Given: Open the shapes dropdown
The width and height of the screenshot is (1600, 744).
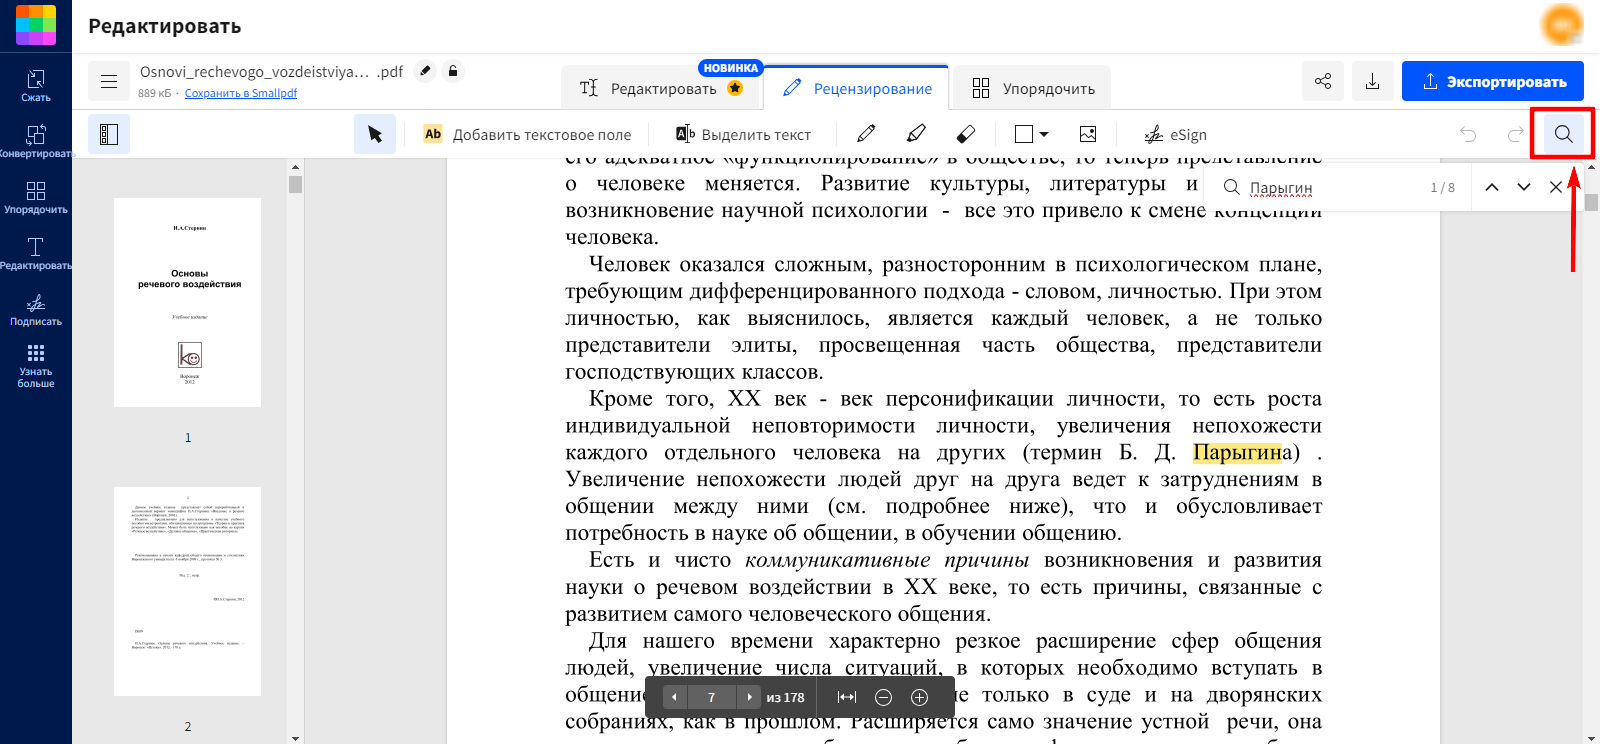Looking at the screenshot, I should [1031, 134].
